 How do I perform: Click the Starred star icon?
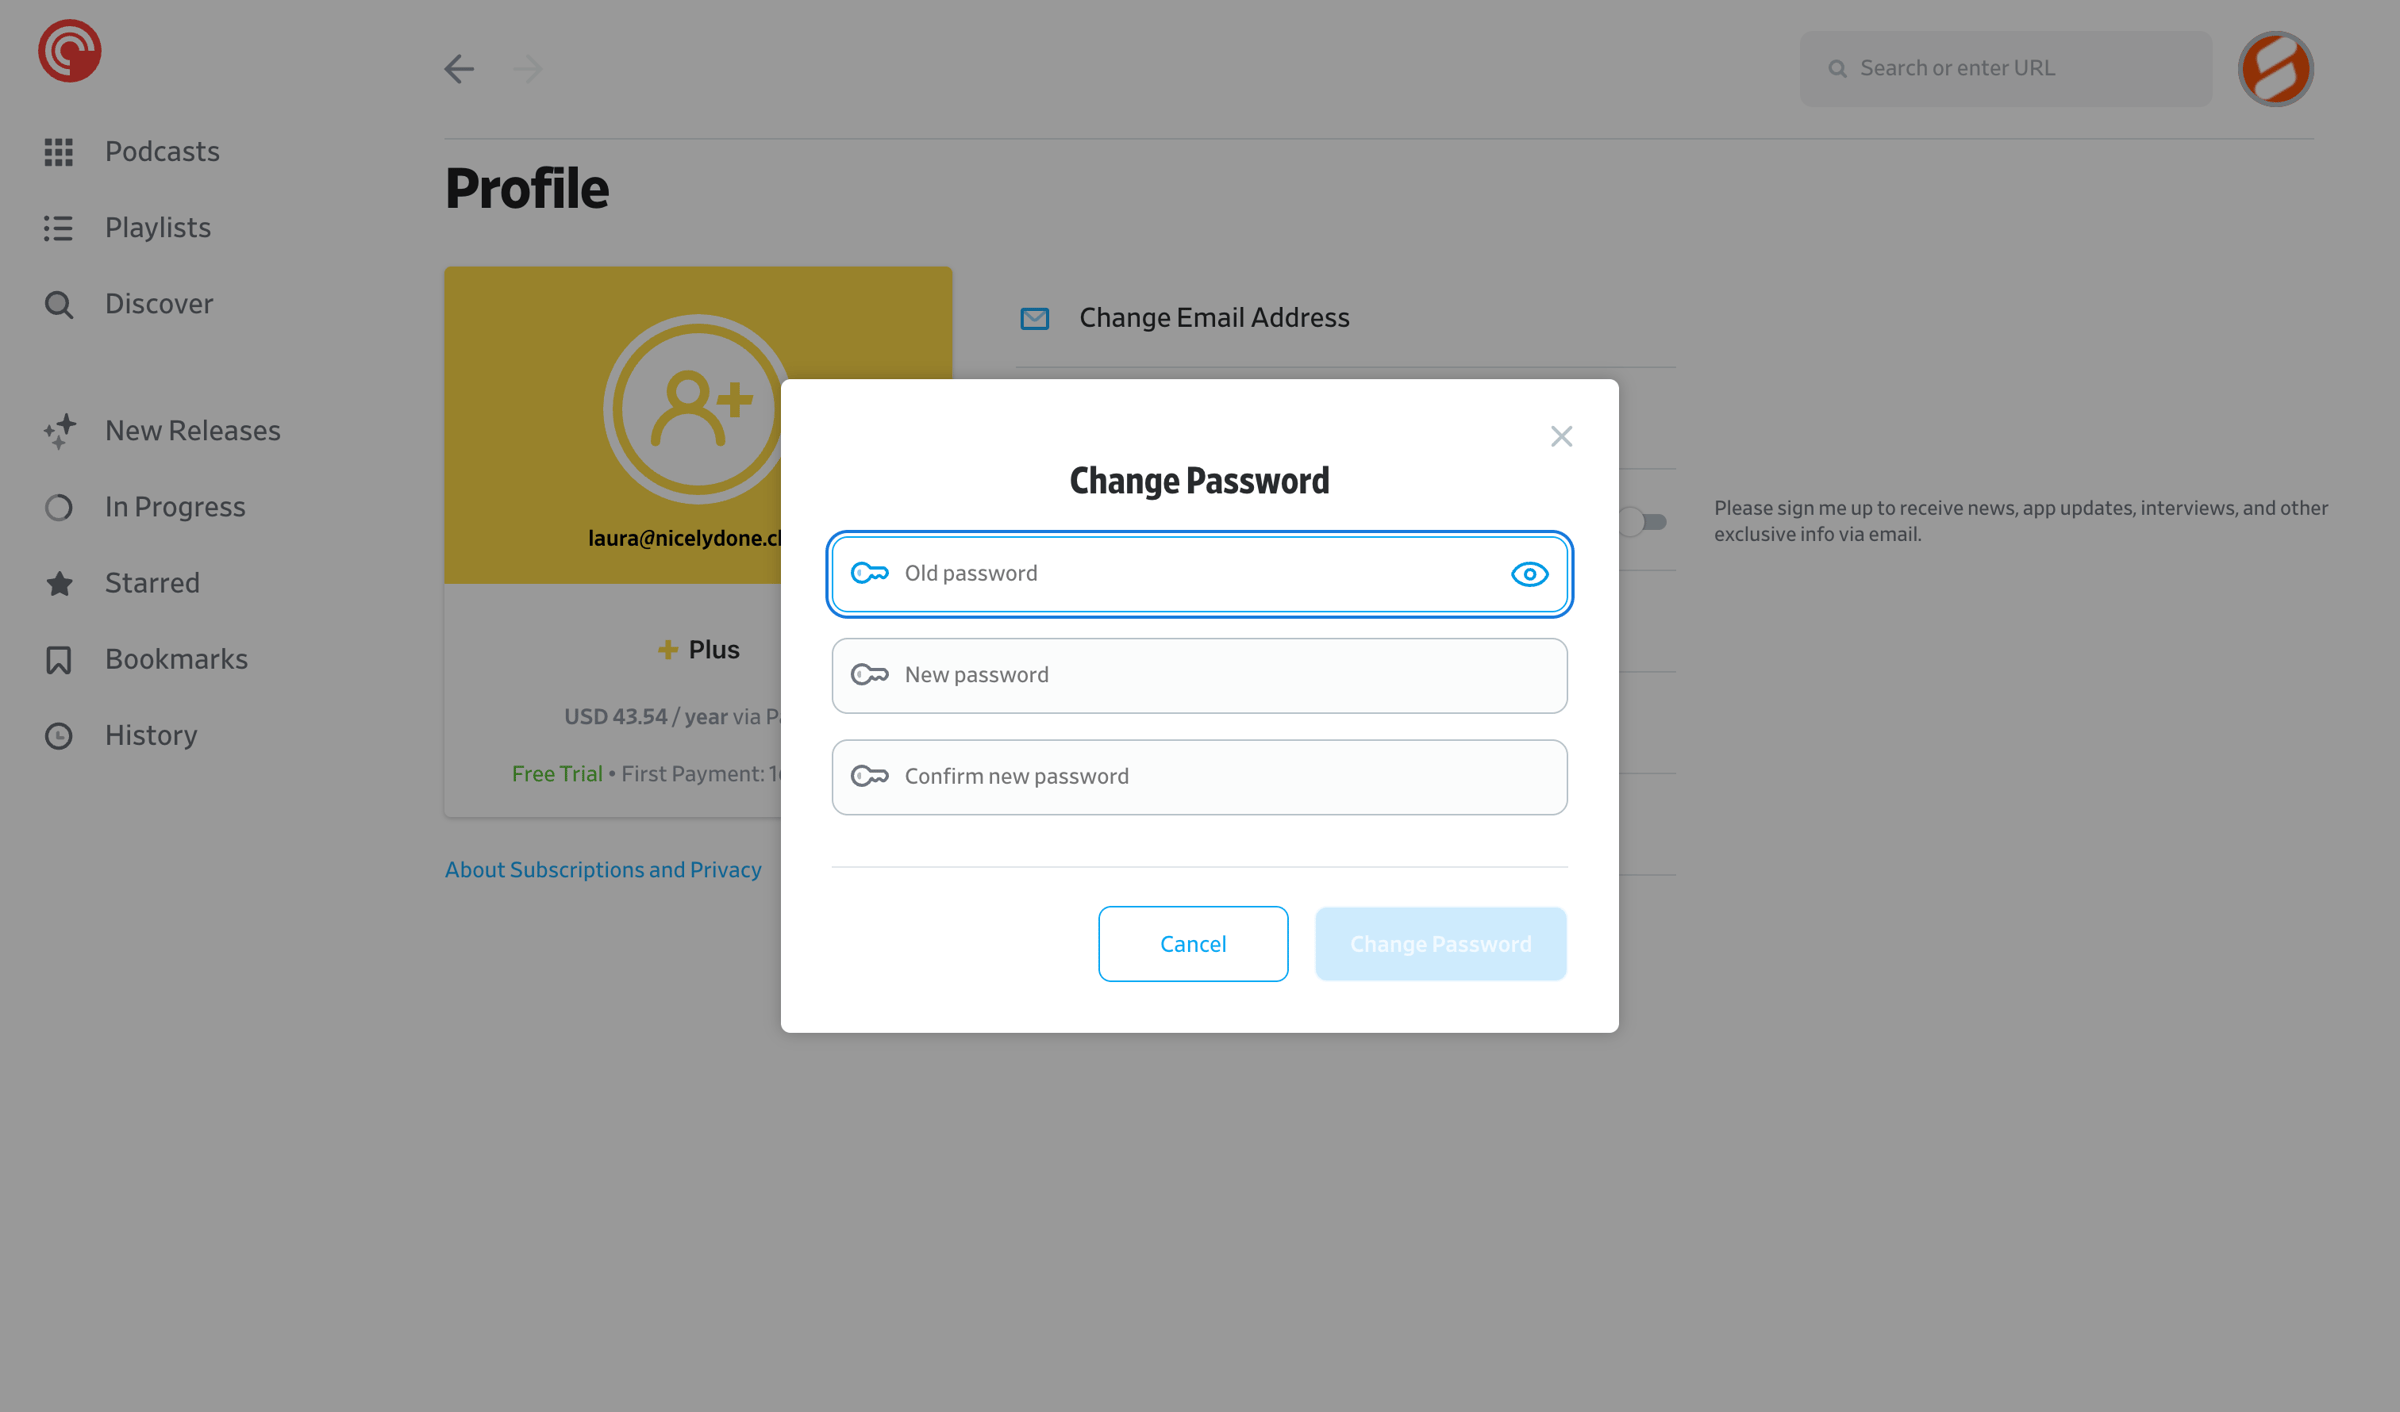click(x=59, y=583)
